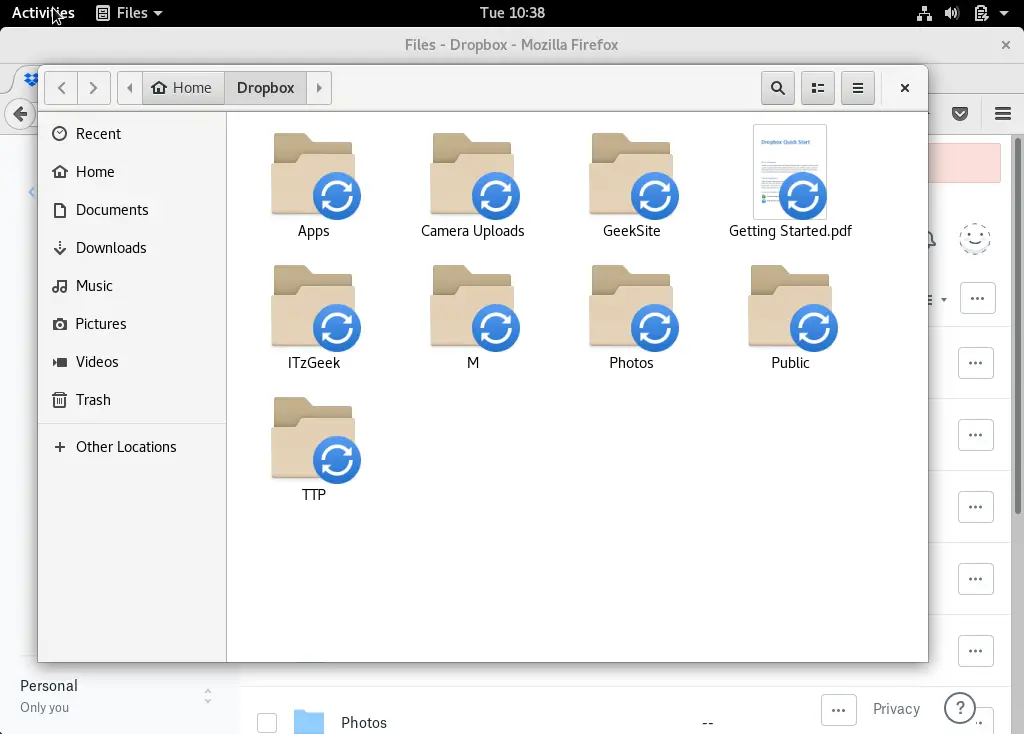Click the Pocket icon in Firefox
The width and height of the screenshot is (1024, 734).
click(x=960, y=114)
